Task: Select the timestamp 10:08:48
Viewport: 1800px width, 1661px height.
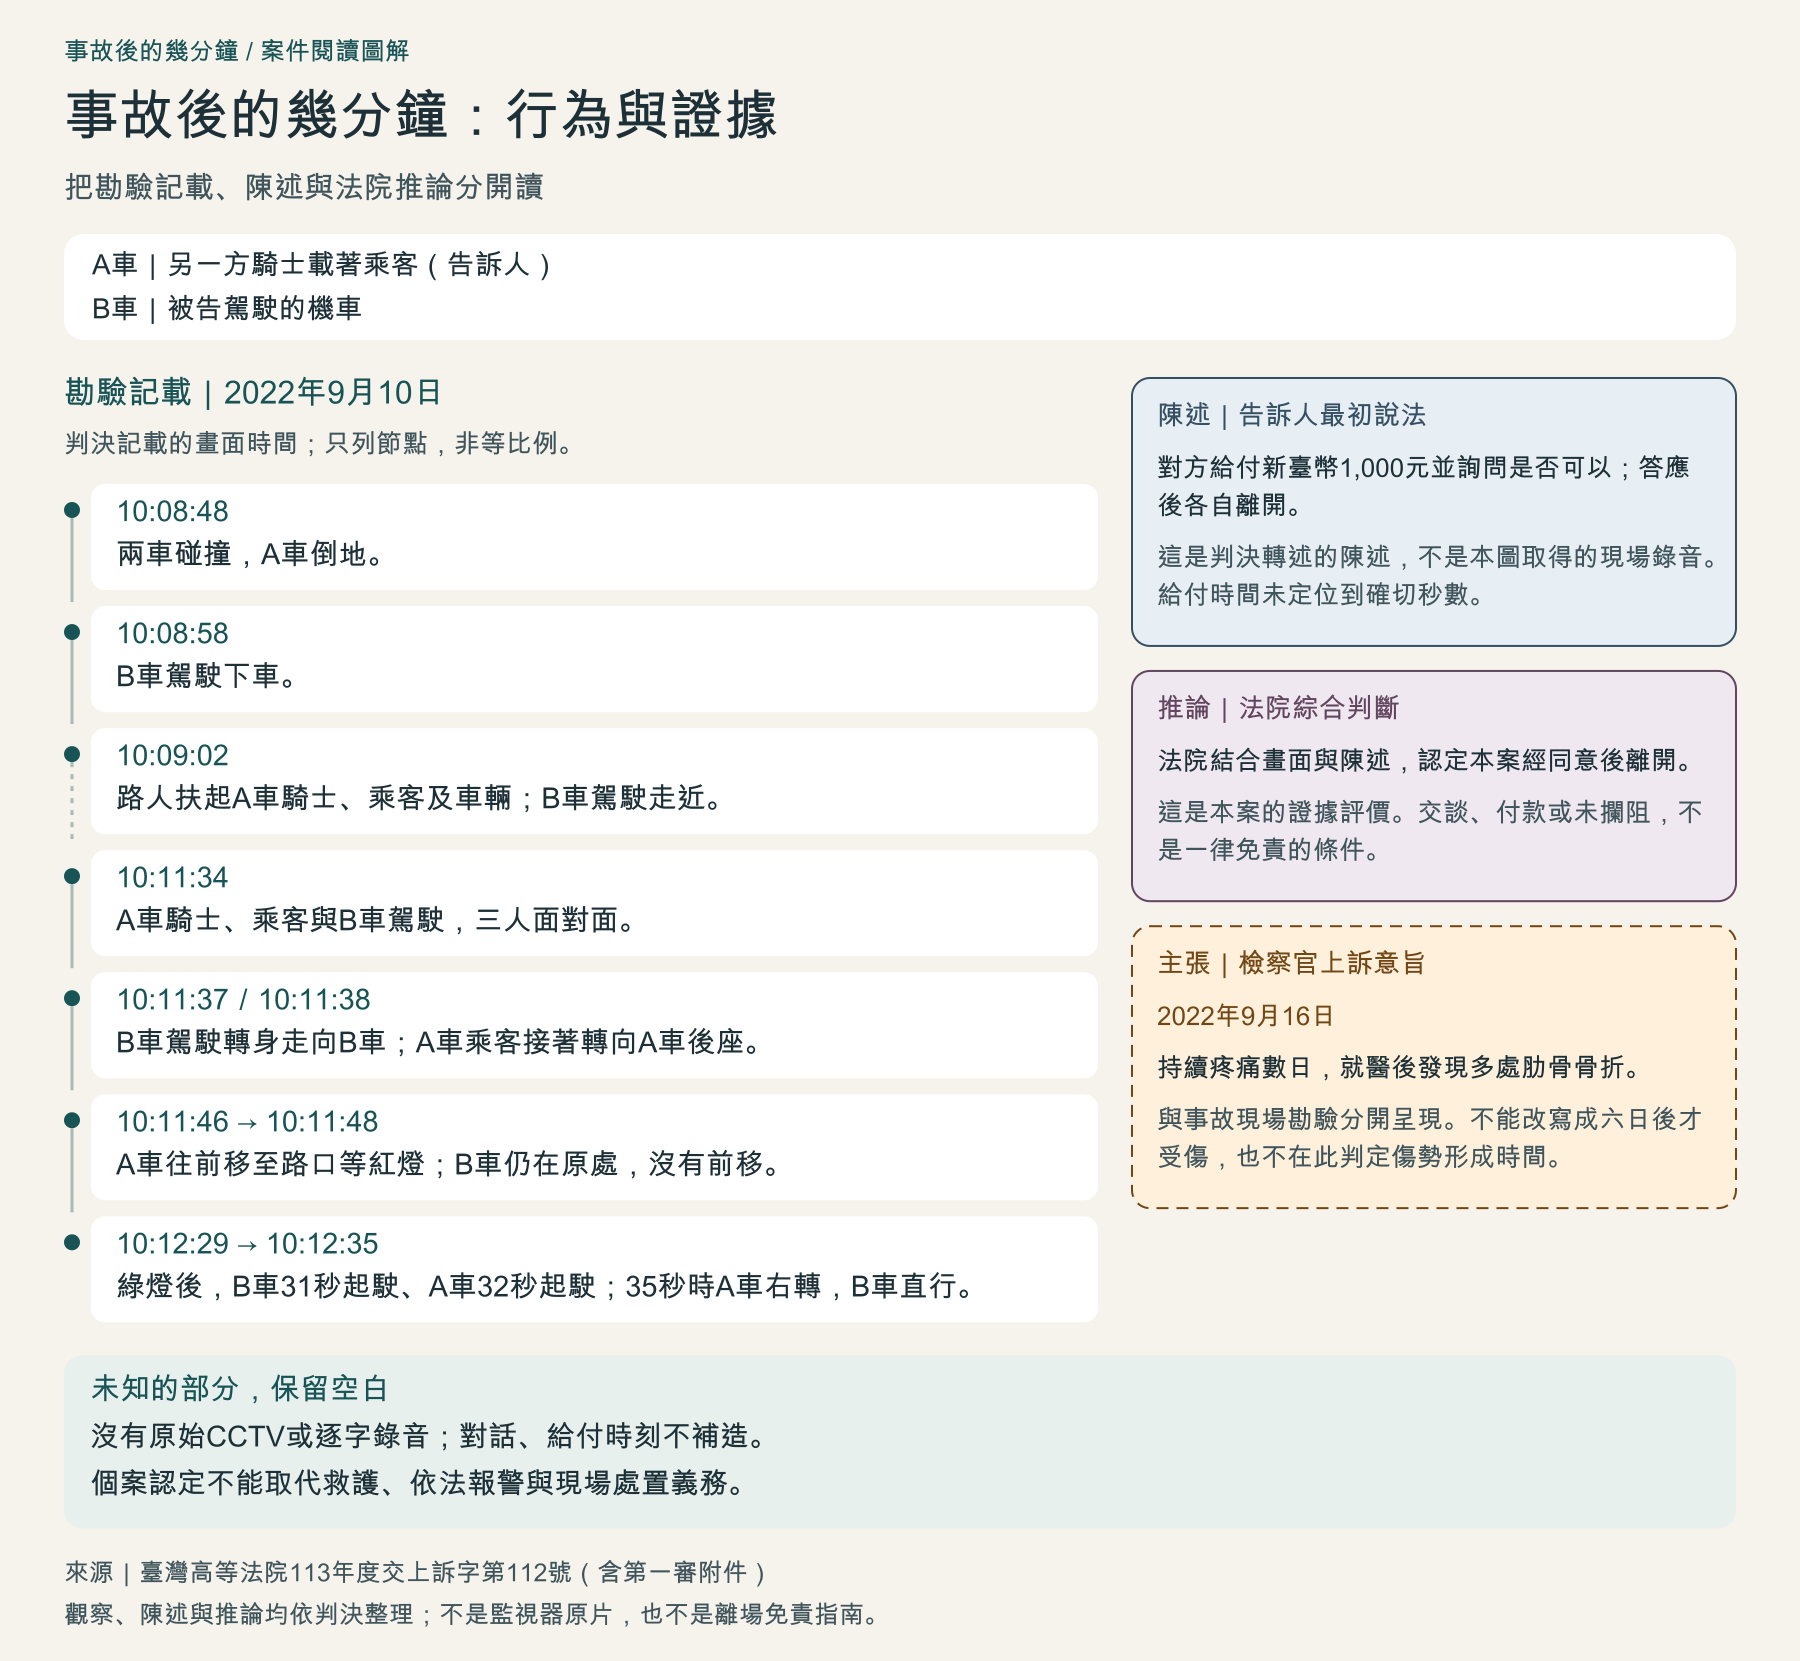Action: click(x=173, y=512)
